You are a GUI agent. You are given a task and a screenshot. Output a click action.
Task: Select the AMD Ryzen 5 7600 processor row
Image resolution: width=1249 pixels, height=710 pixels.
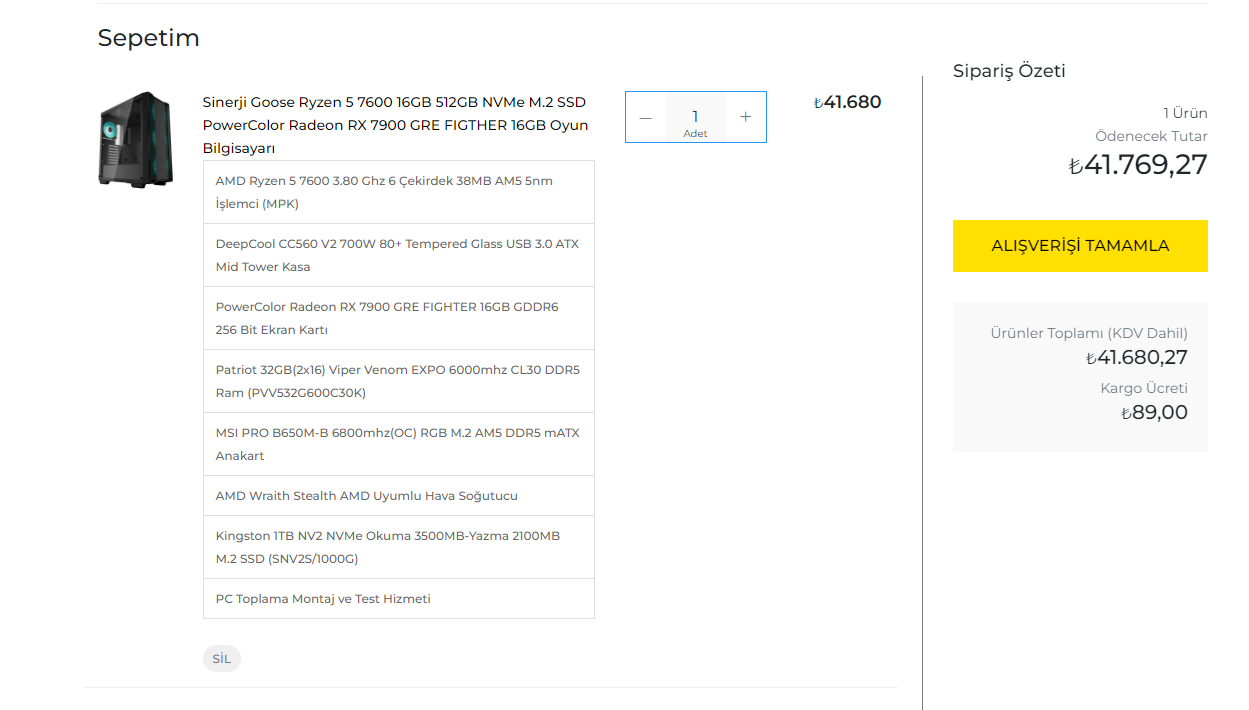coord(399,192)
